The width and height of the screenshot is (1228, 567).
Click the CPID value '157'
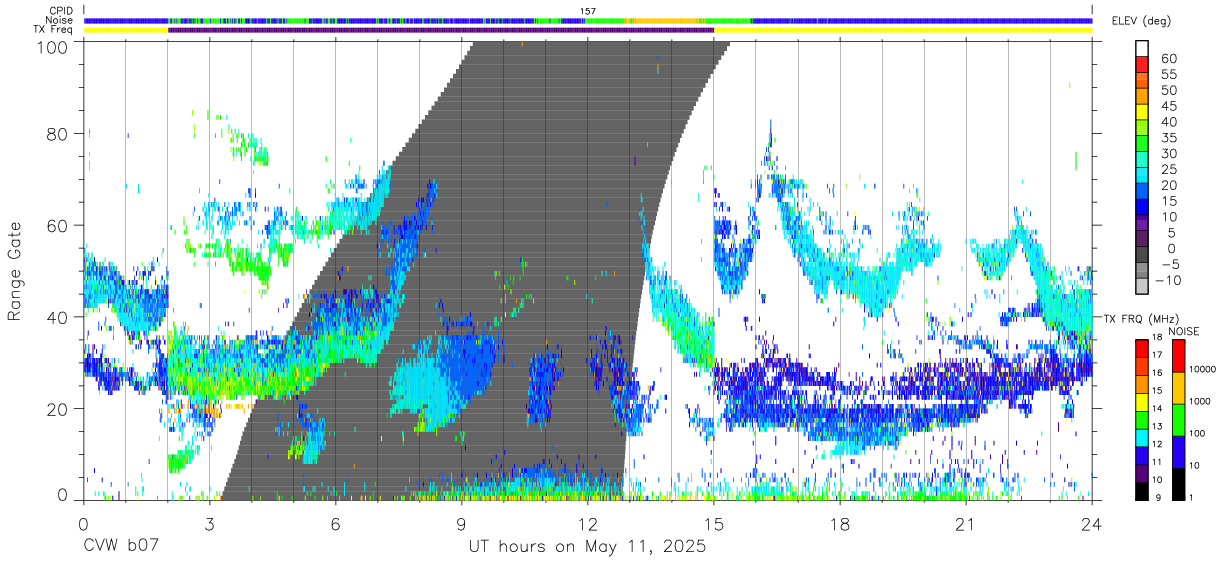coord(588,11)
